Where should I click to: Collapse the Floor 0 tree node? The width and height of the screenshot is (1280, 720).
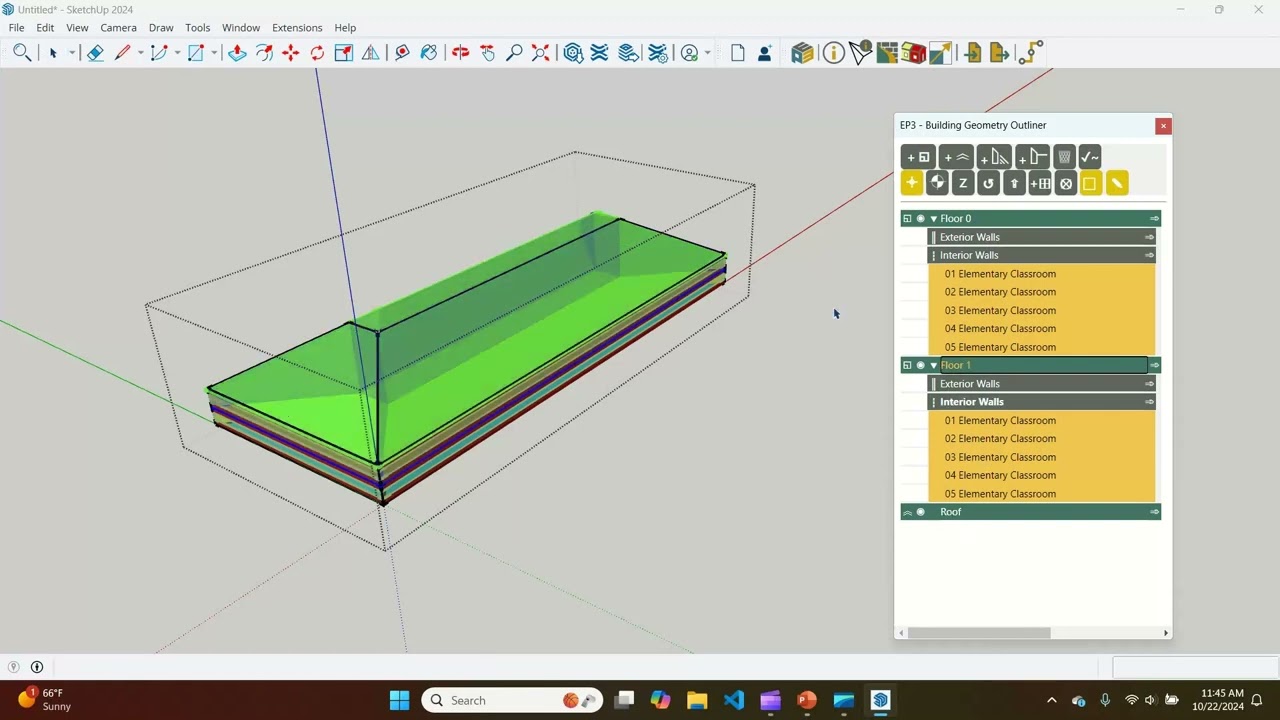coord(934,219)
